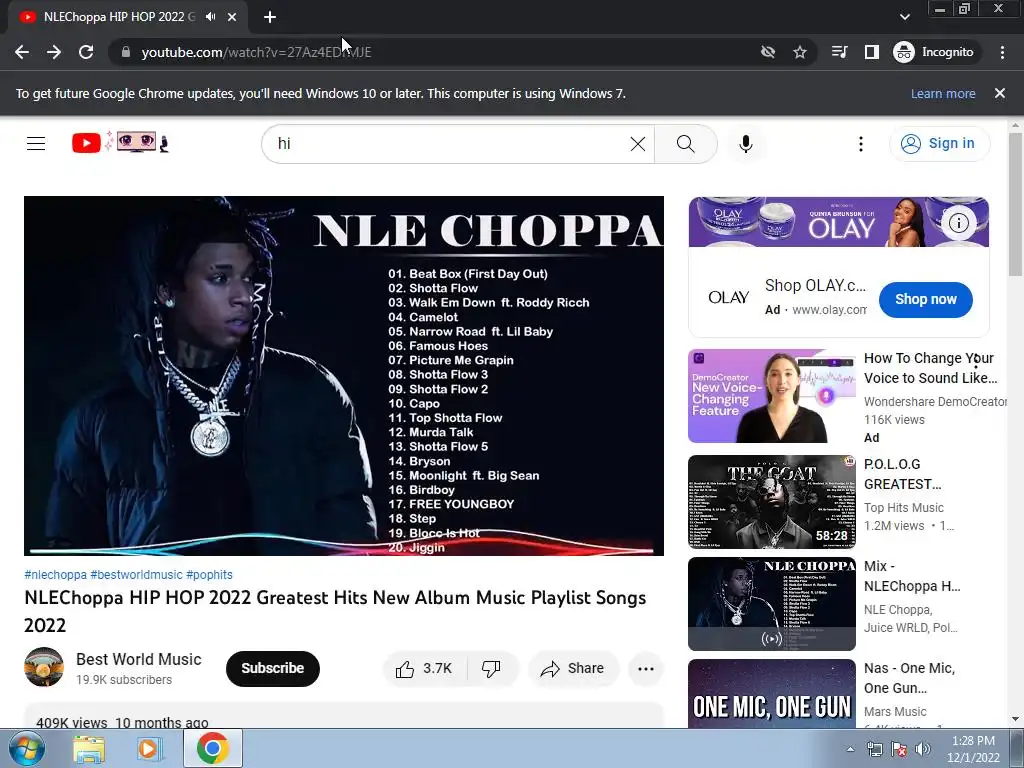Open menu for How To Change video
The height and width of the screenshot is (768, 1024).
976,361
